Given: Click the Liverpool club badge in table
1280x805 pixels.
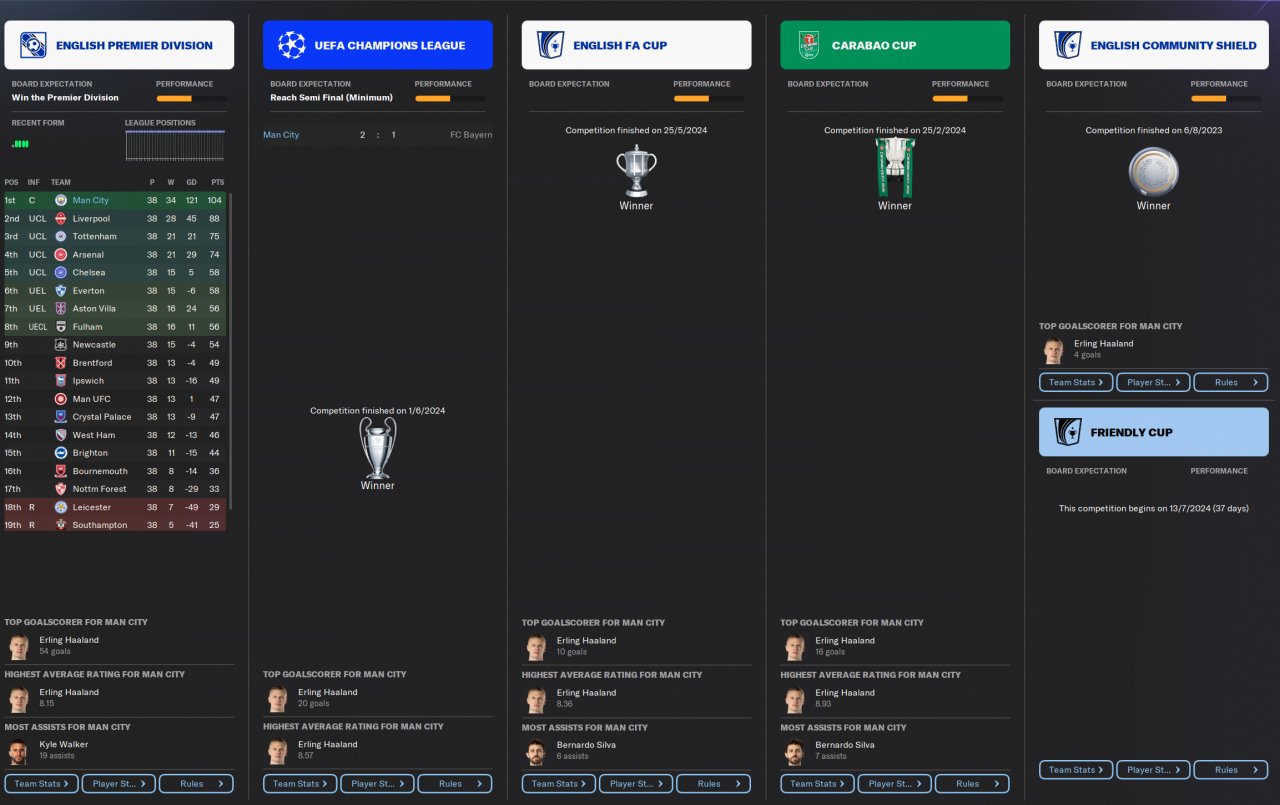Looking at the screenshot, I should [x=60, y=218].
